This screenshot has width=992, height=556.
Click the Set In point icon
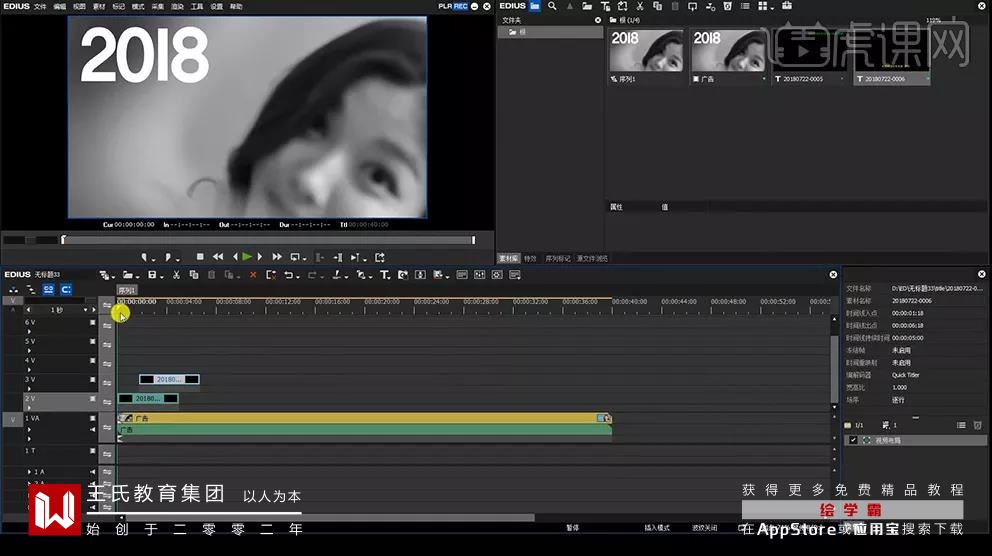pyautogui.click(x=144, y=257)
